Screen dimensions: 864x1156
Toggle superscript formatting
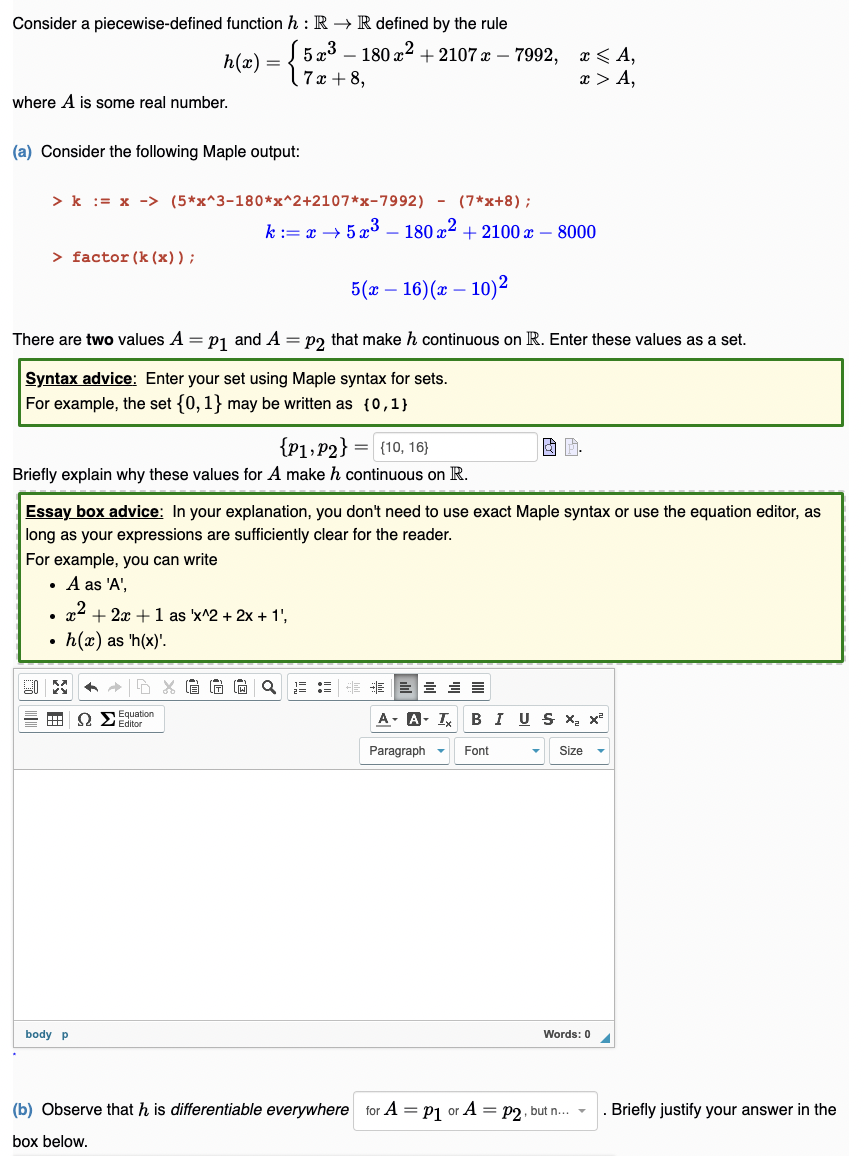tap(596, 719)
